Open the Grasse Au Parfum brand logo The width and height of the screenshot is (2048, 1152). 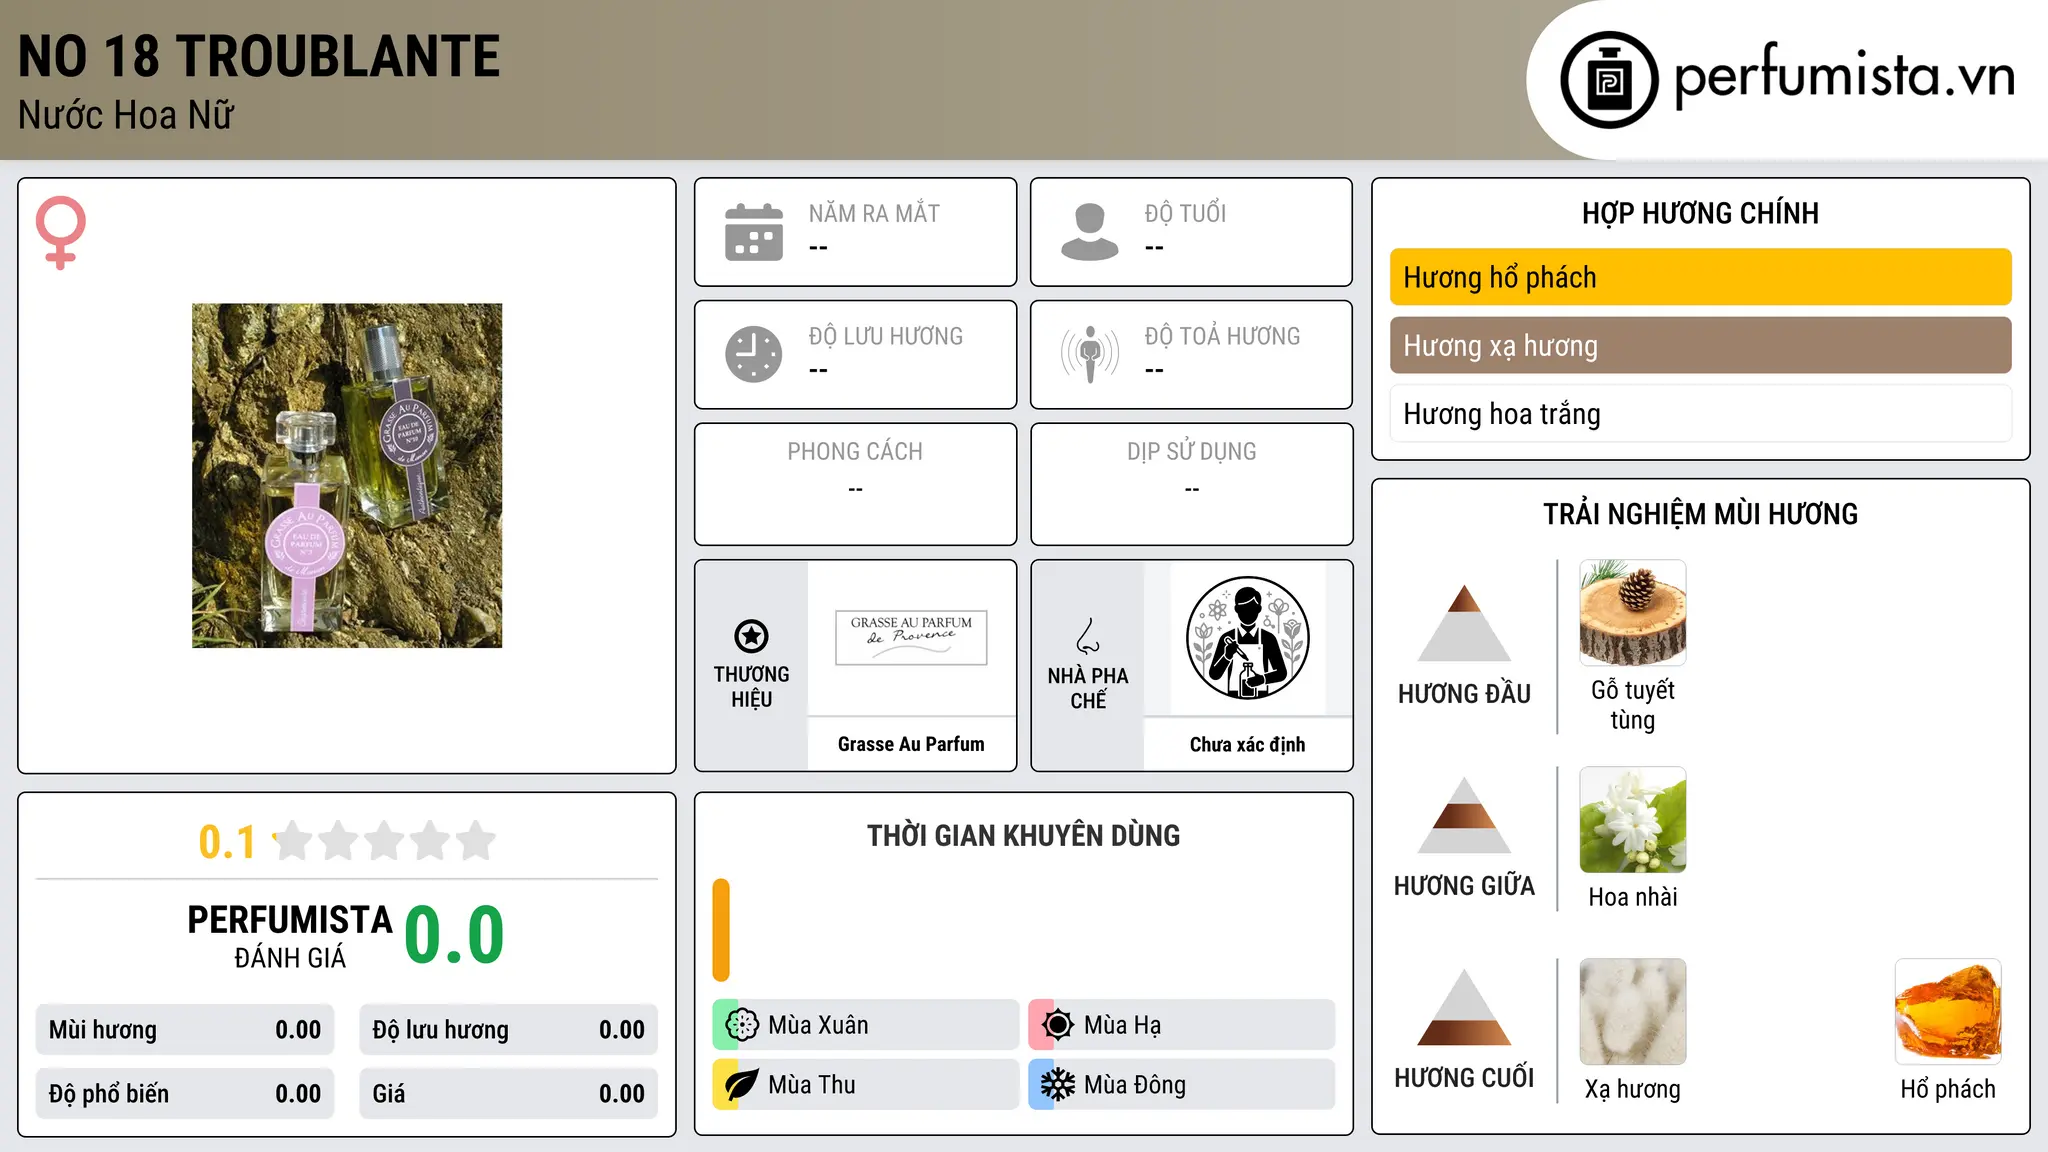point(911,637)
